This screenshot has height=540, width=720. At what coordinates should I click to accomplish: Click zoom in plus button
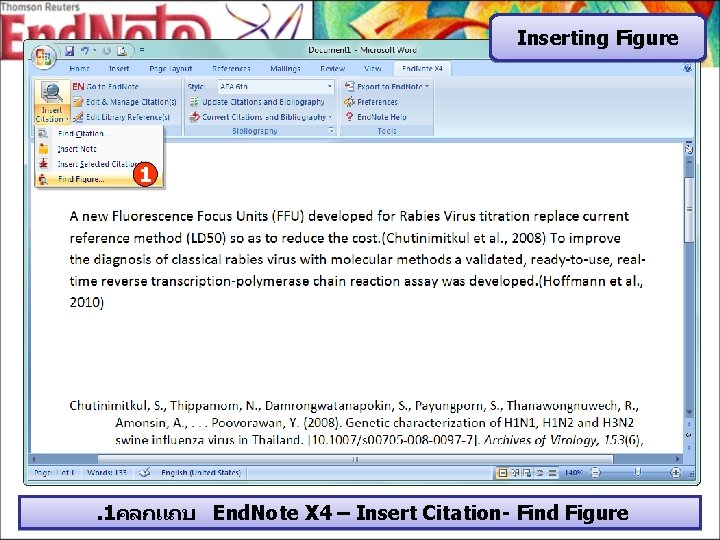click(675, 472)
